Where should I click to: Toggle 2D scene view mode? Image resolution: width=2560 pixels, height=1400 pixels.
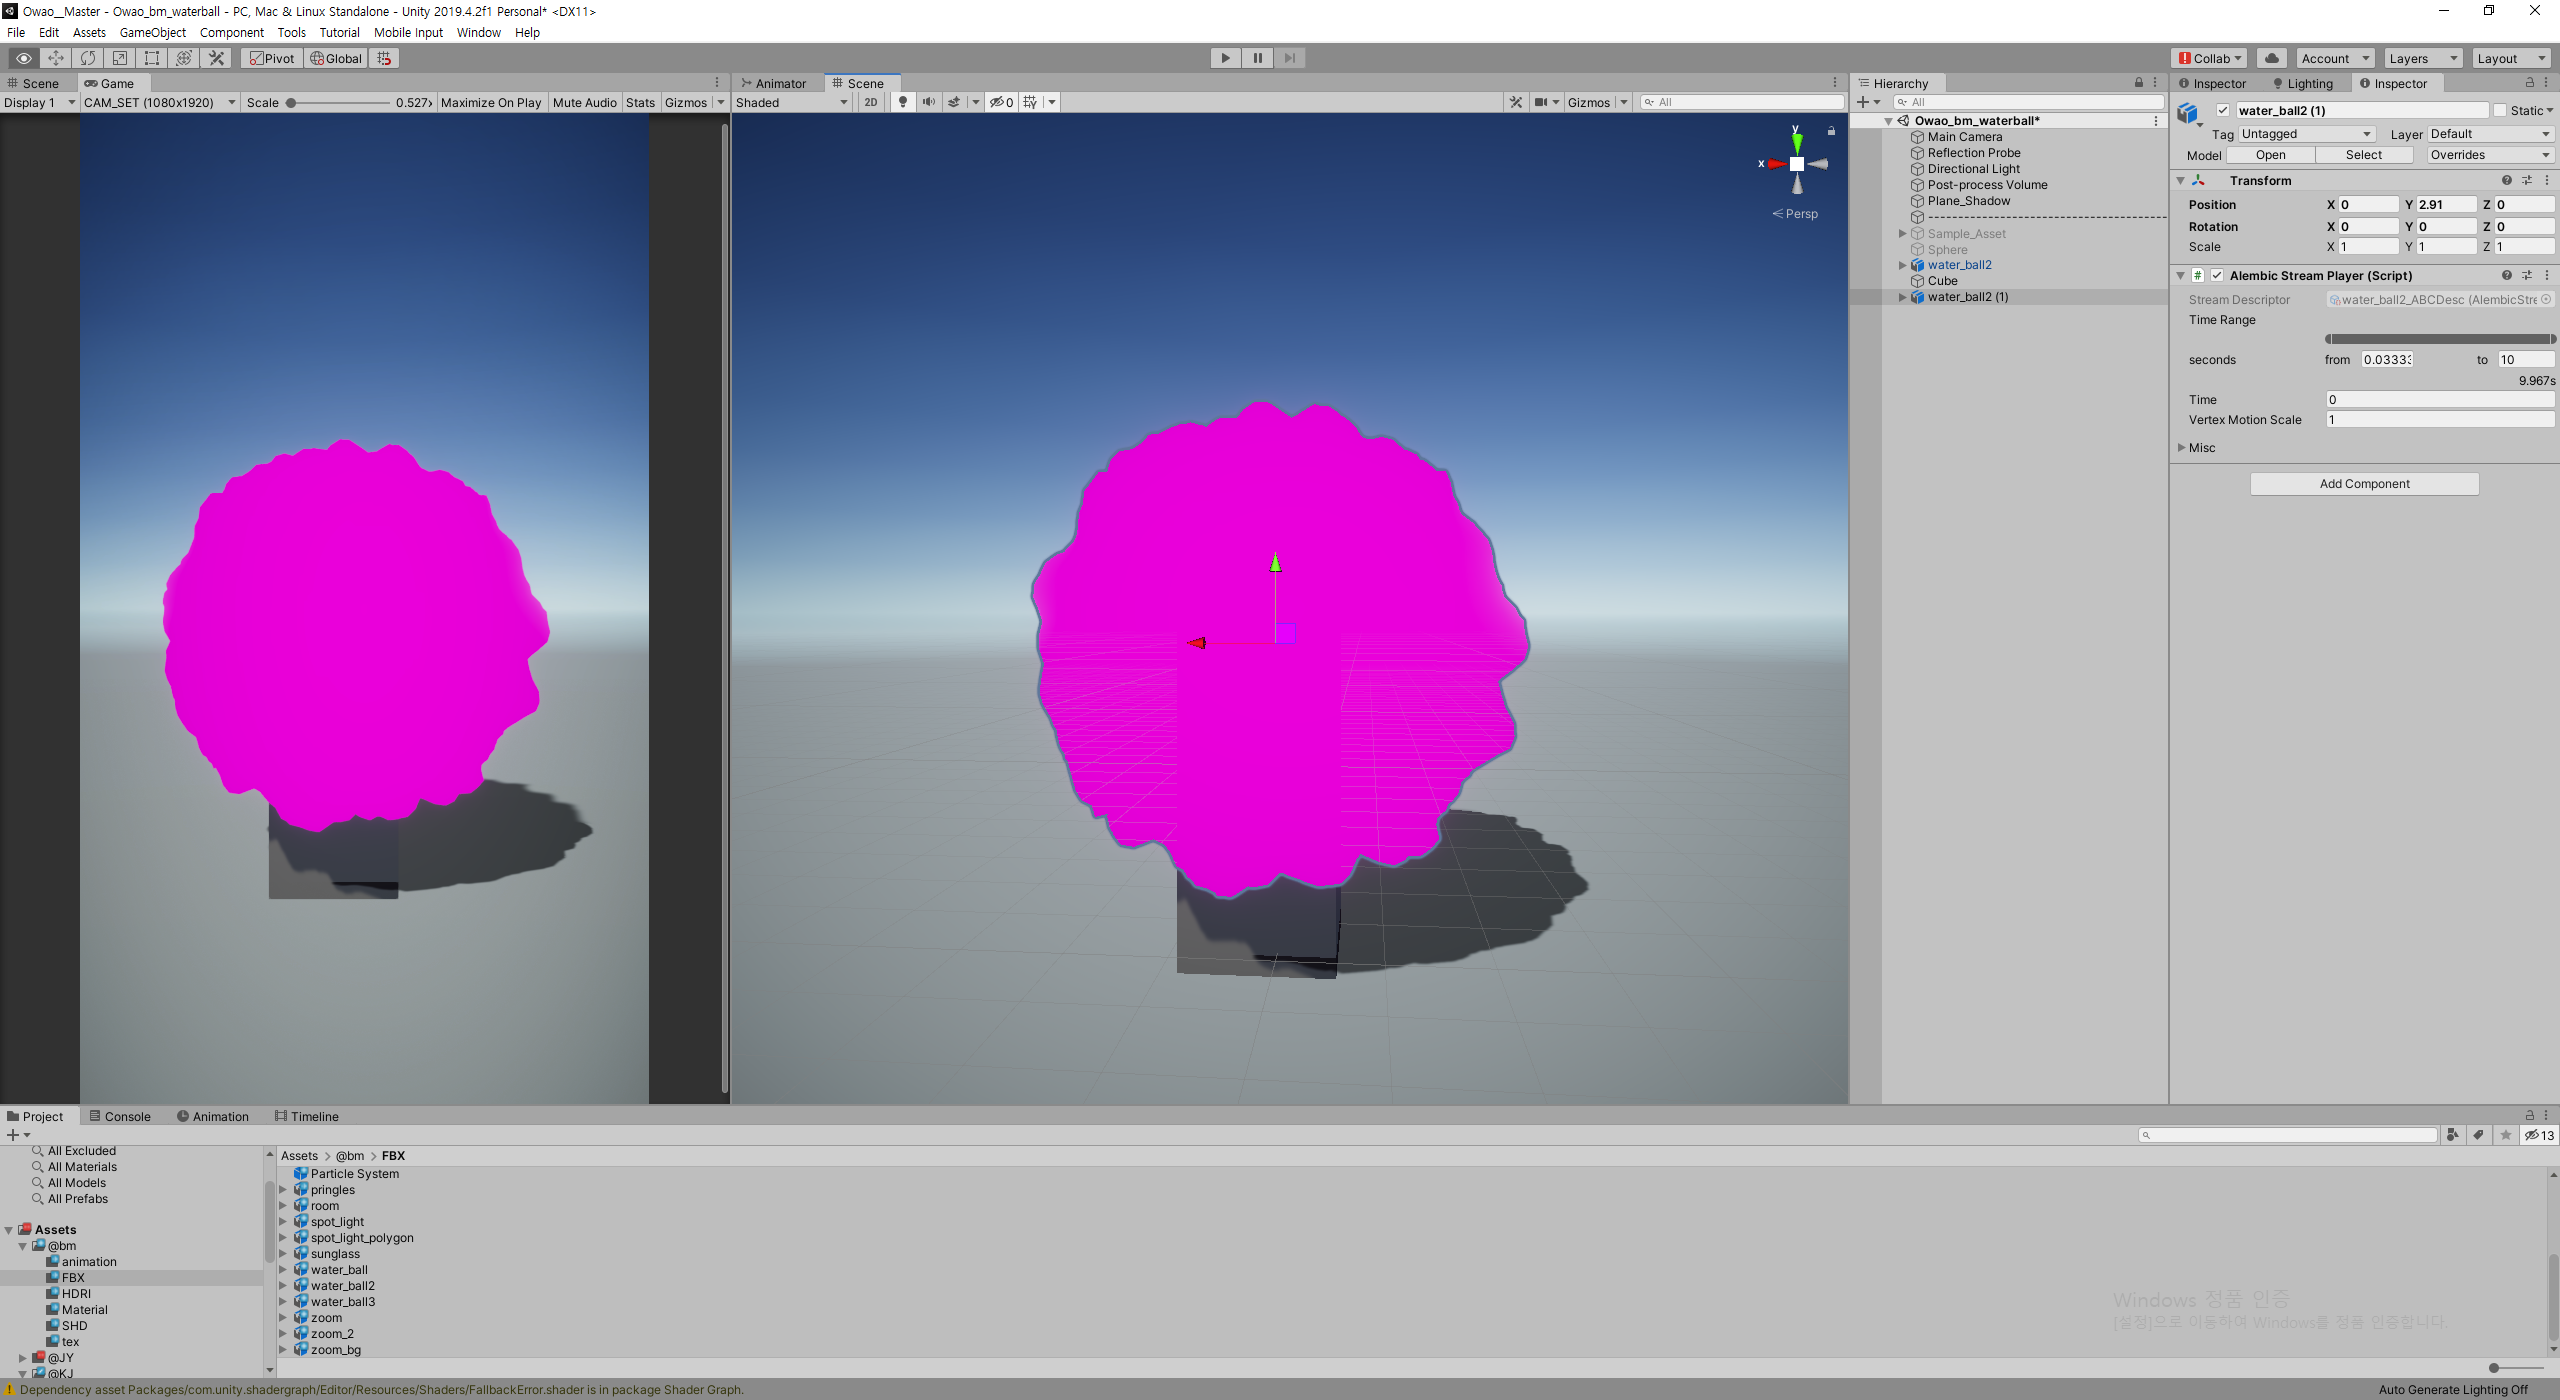[x=870, y=102]
